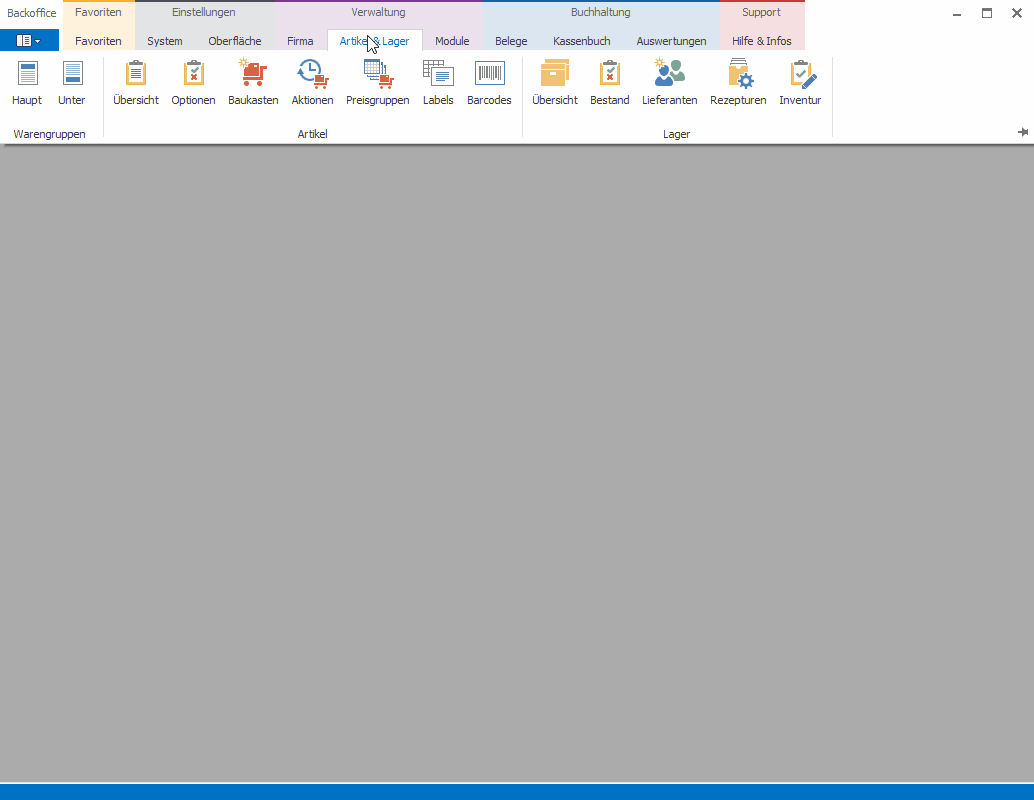Open Lieferanten
This screenshot has width=1034, height=800.
pos(670,83)
